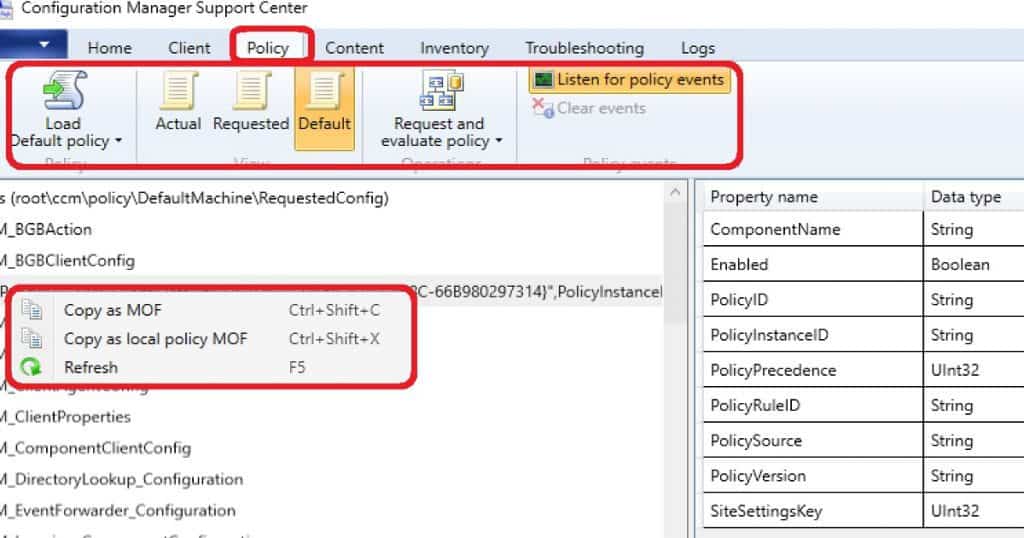This screenshot has height=538, width=1024.
Task: Click the tree scrollbar up arrow
Action: tap(675, 193)
